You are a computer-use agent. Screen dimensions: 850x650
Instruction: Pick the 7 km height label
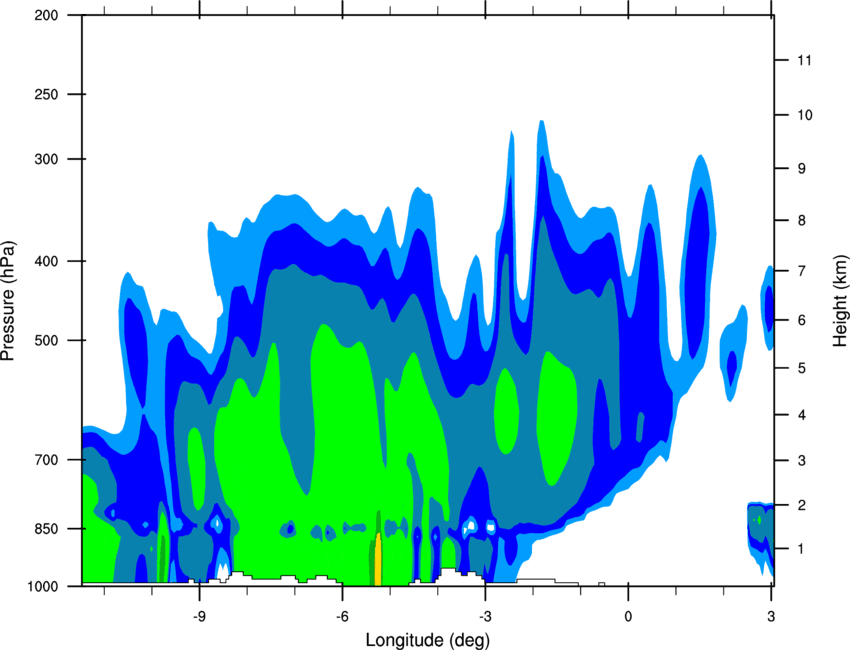tap(802, 271)
